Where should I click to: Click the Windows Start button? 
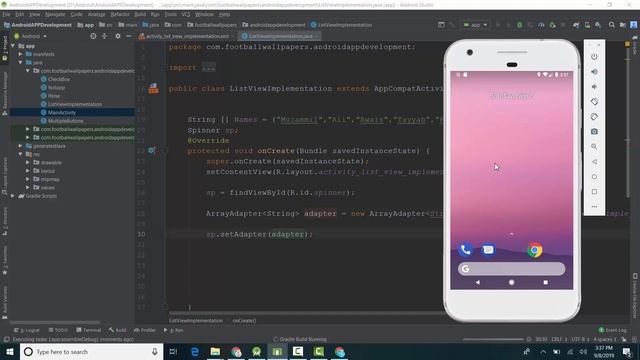10,351
